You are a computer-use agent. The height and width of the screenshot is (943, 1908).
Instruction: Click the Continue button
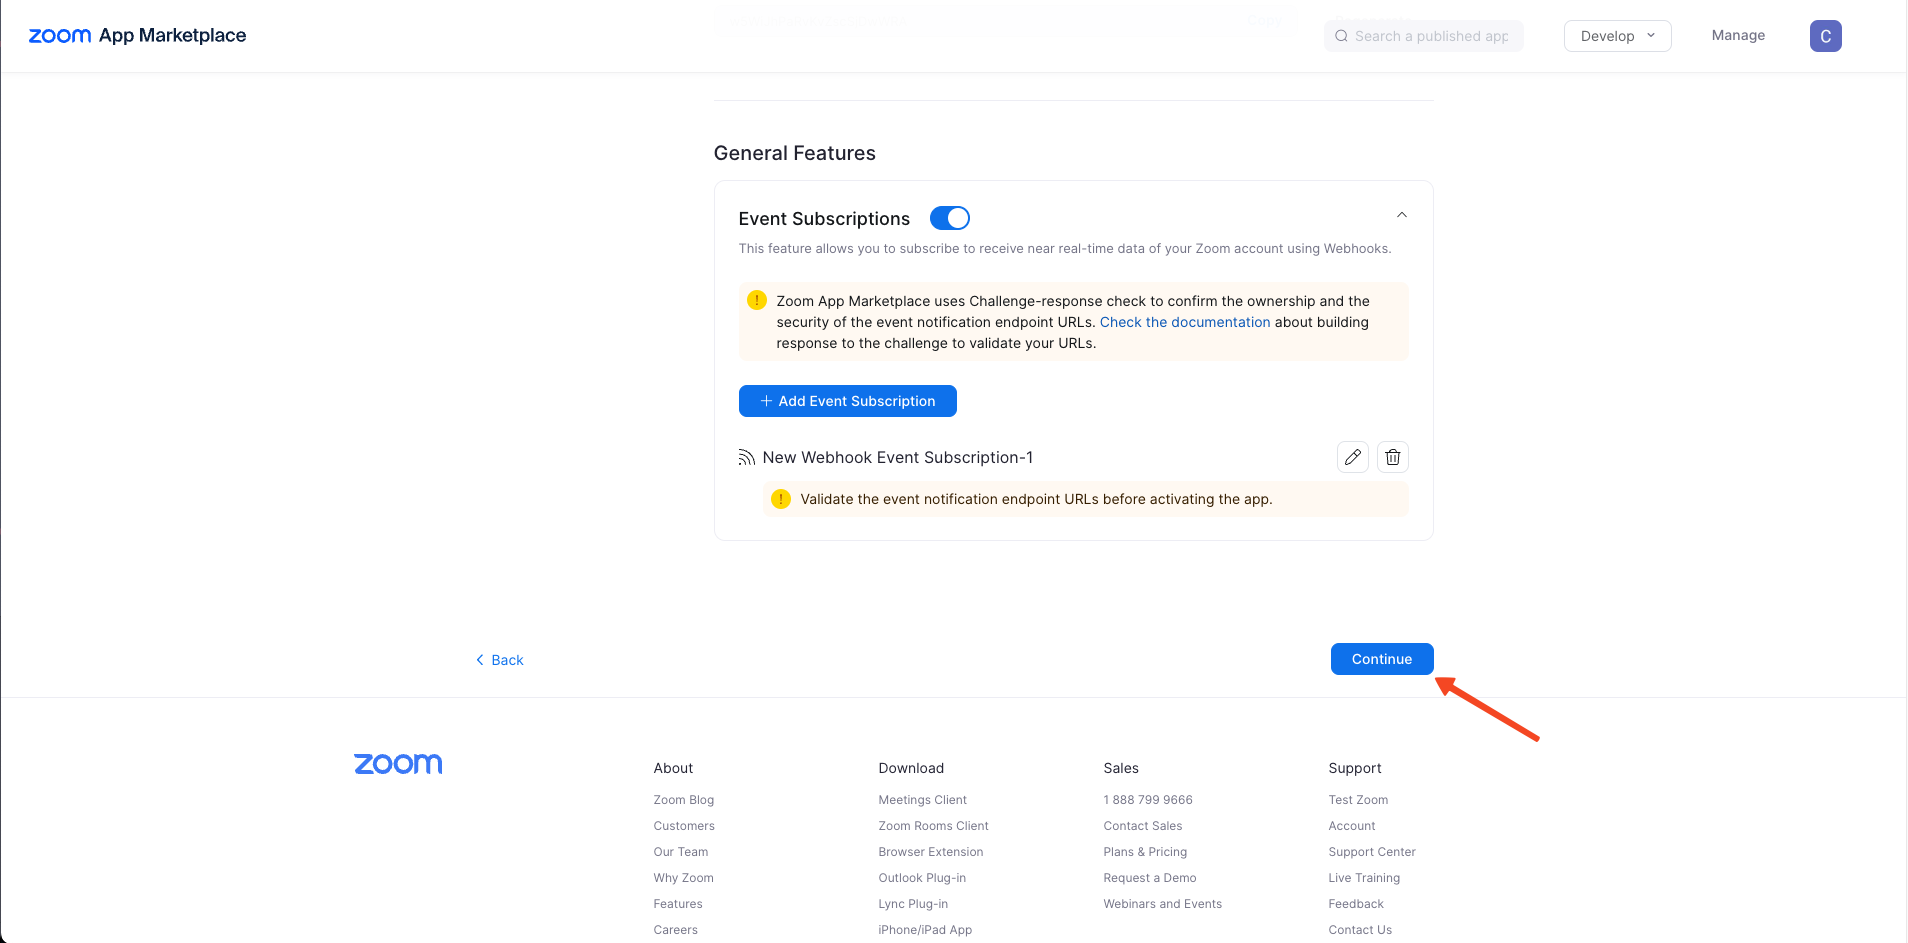tap(1382, 659)
